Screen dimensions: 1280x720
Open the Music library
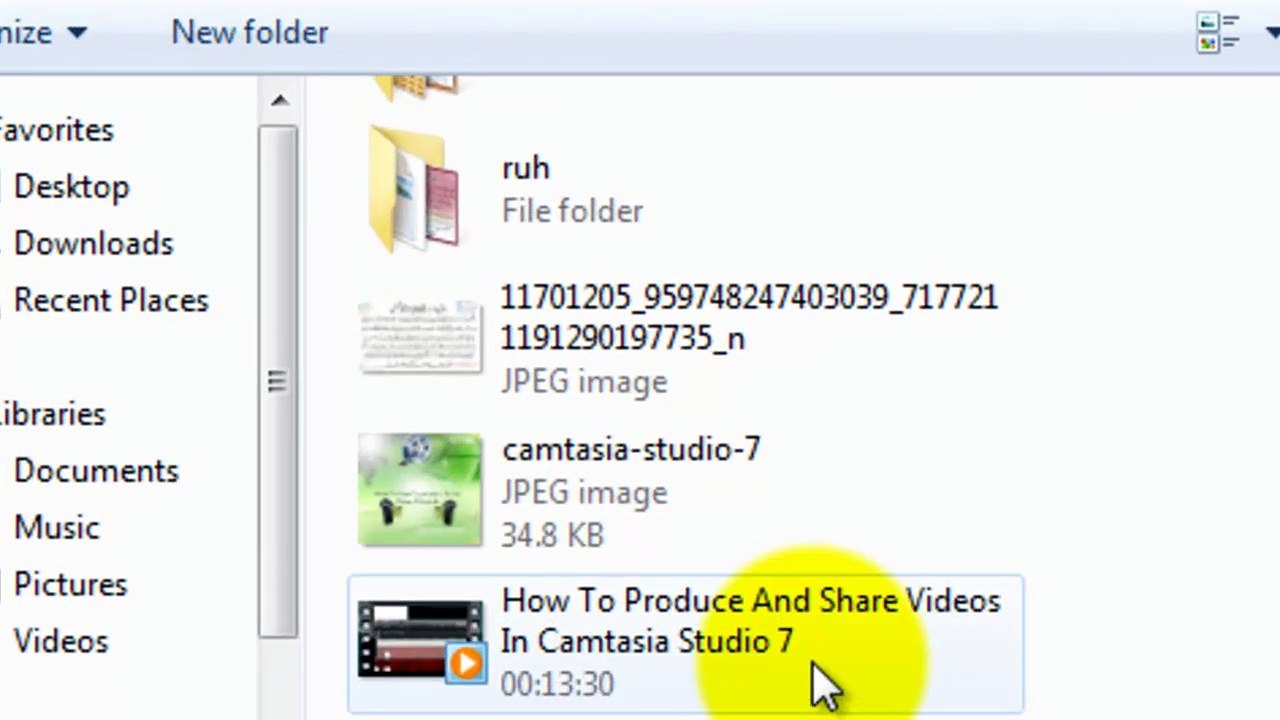point(56,528)
